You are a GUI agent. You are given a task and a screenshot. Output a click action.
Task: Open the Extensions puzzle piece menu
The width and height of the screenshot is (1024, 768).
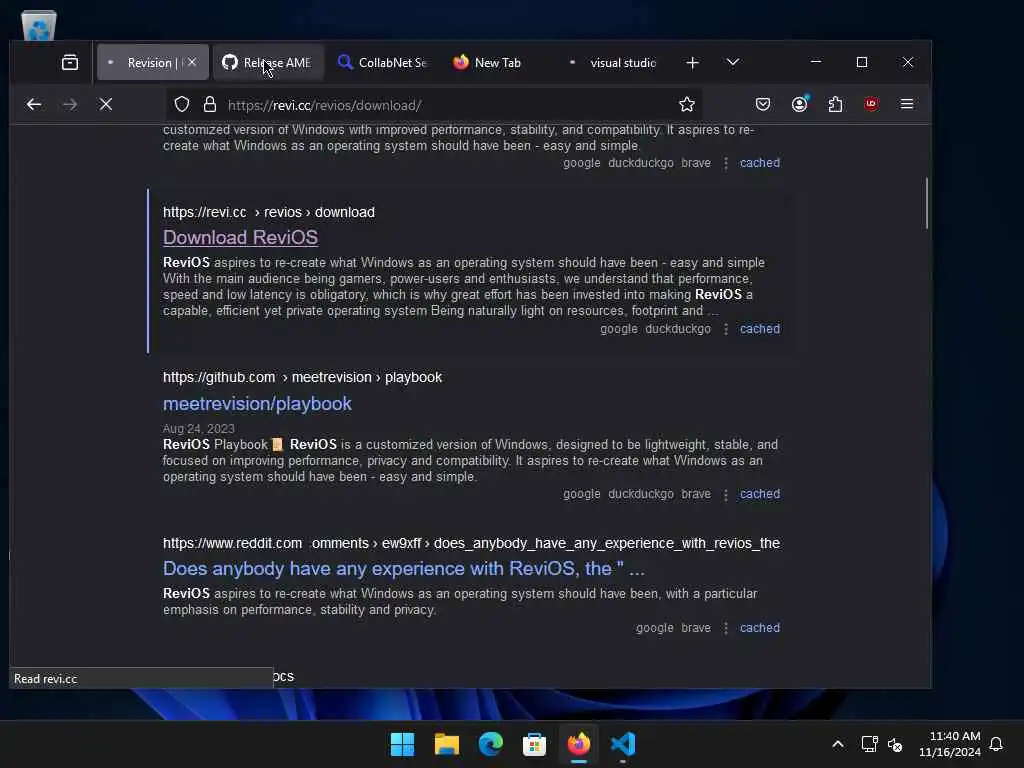(835, 104)
